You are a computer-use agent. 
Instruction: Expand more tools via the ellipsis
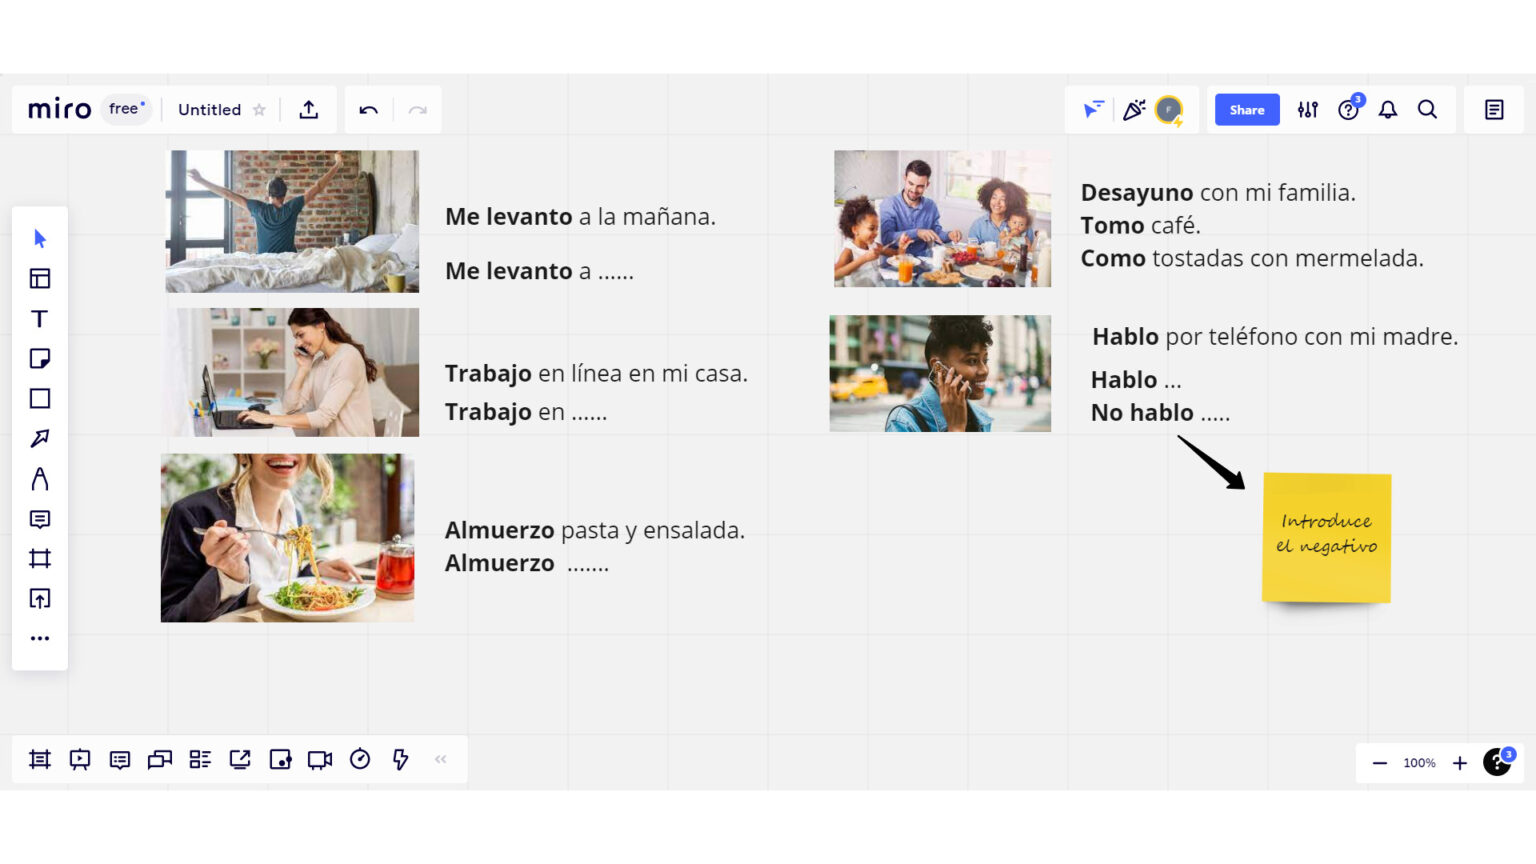tap(39, 638)
